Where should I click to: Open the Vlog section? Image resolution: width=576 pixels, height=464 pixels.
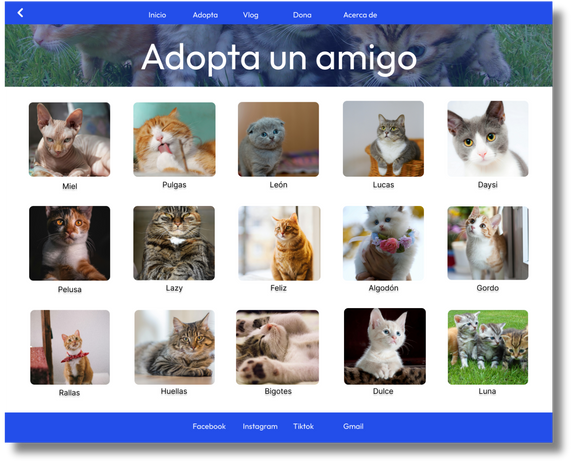click(251, 15)
